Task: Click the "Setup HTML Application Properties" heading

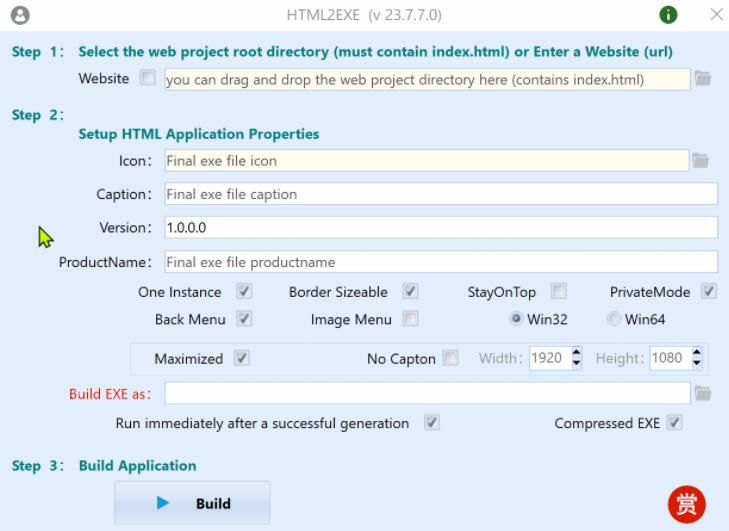Action: [x=199, y=134]
